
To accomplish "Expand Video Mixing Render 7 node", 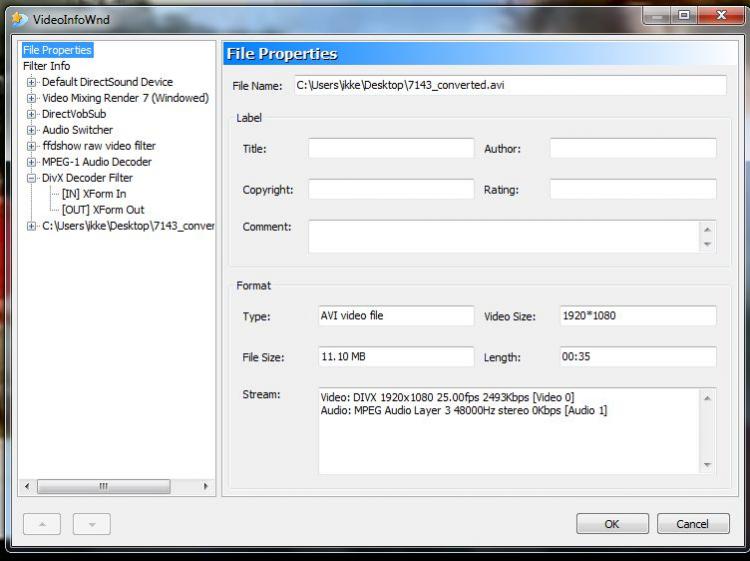I will pos(32,98).
